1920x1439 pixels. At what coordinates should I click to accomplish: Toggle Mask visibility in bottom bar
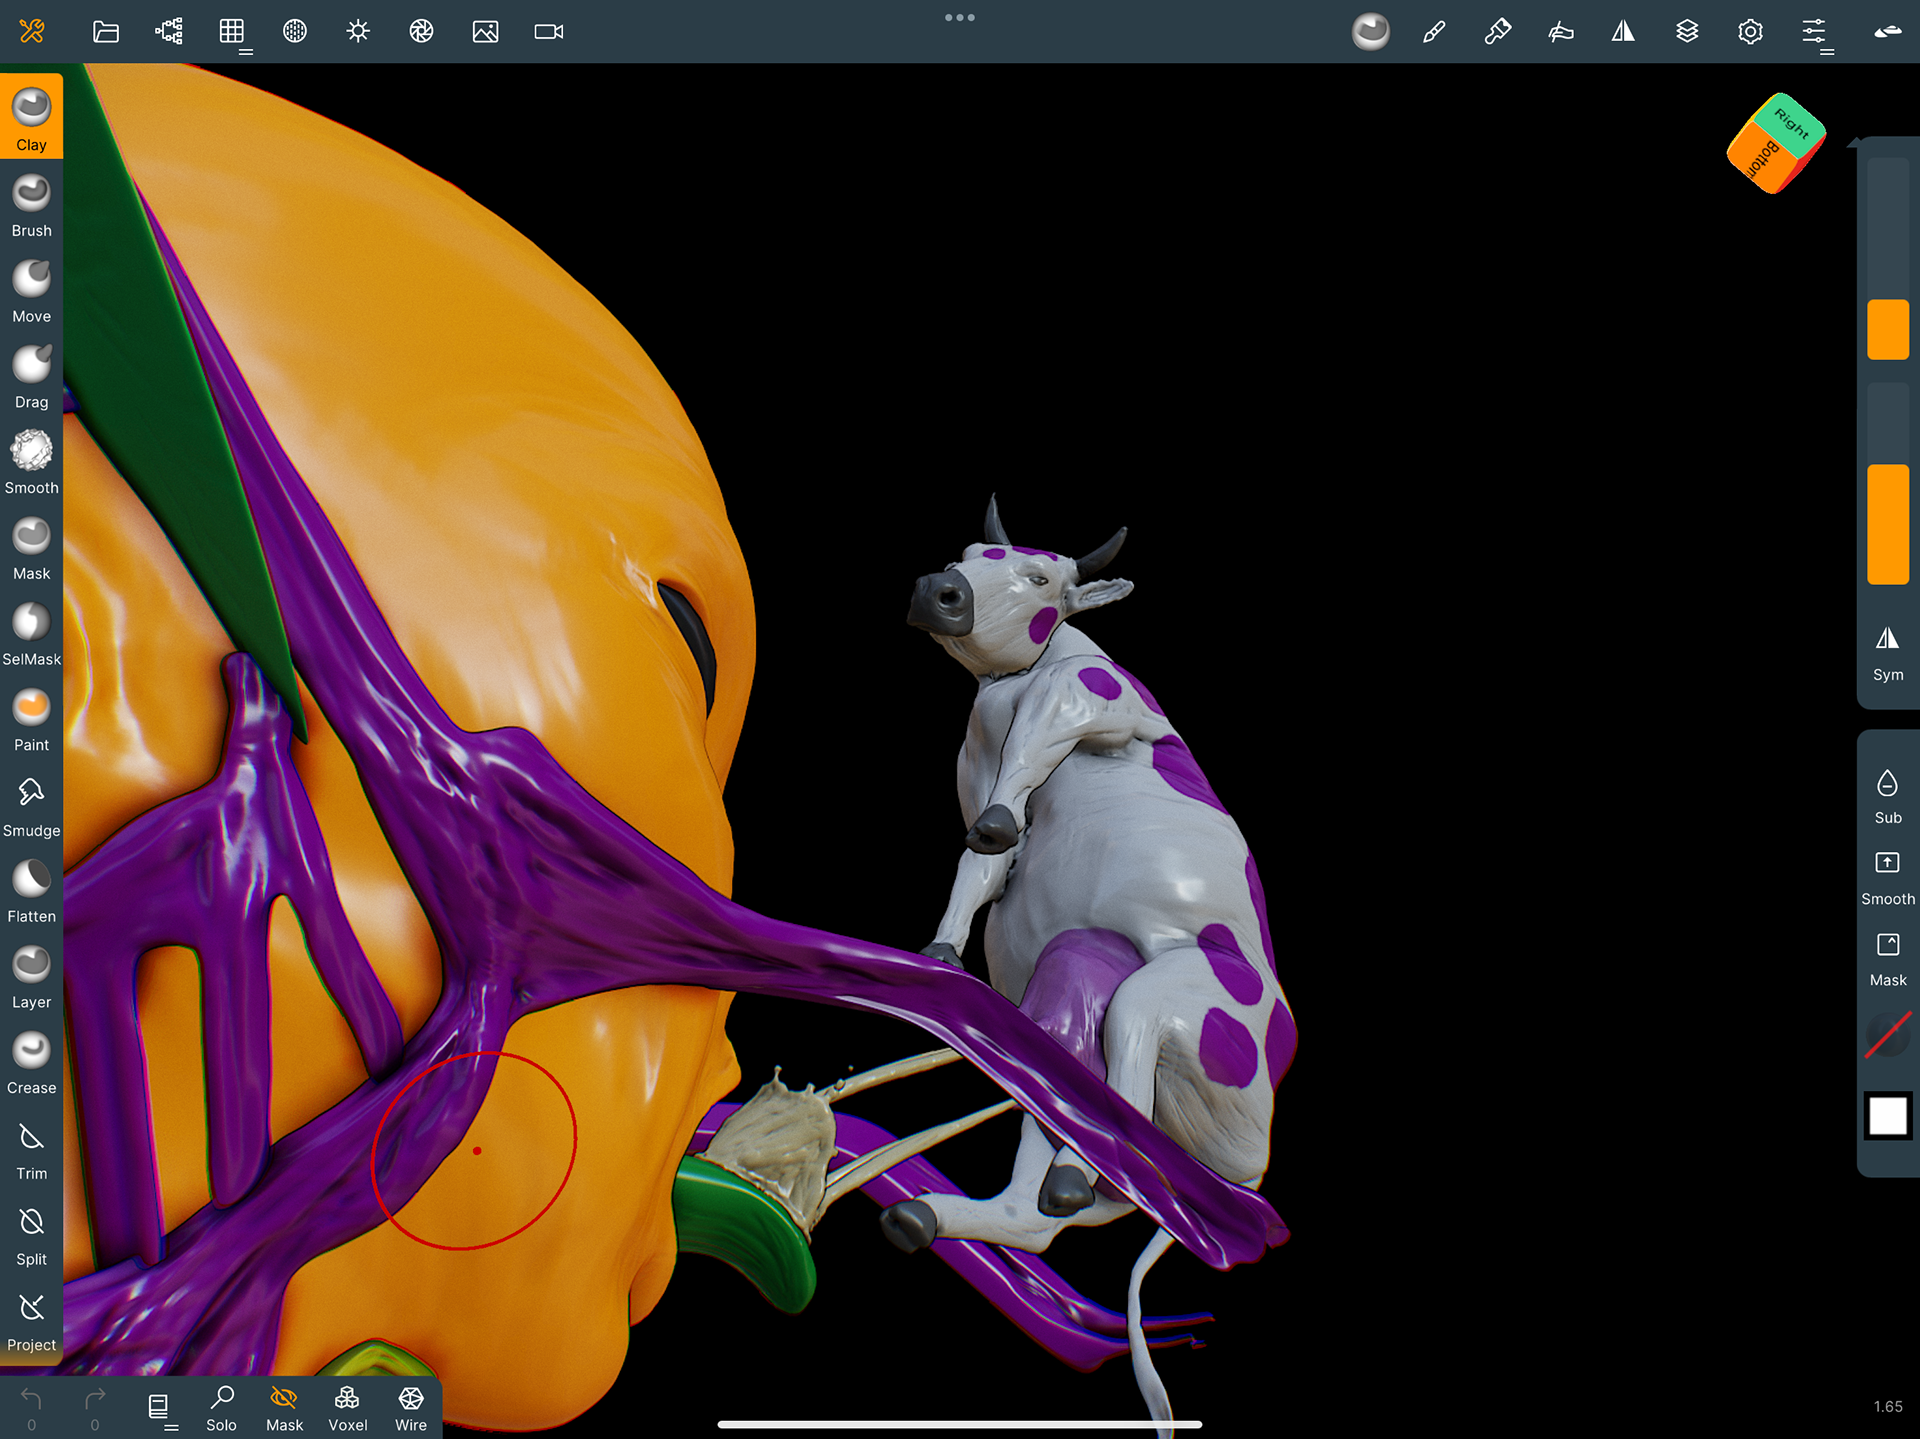(284, 1408)
